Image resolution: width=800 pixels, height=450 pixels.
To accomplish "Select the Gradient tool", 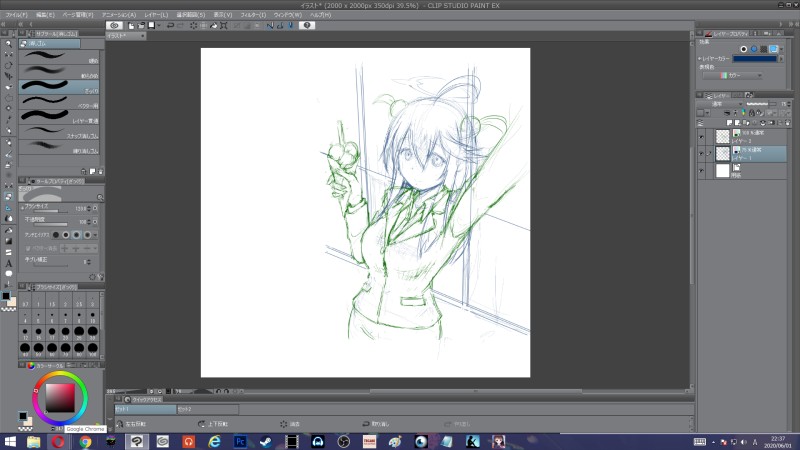I will [8, 241].
